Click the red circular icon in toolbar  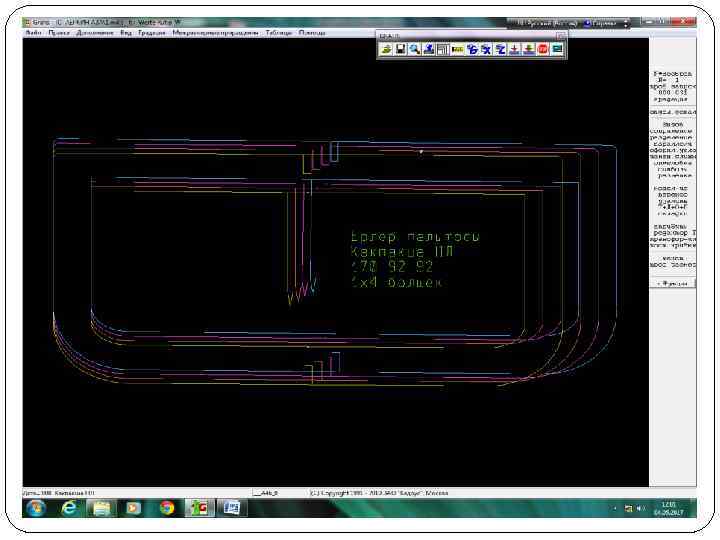[543, 49]
